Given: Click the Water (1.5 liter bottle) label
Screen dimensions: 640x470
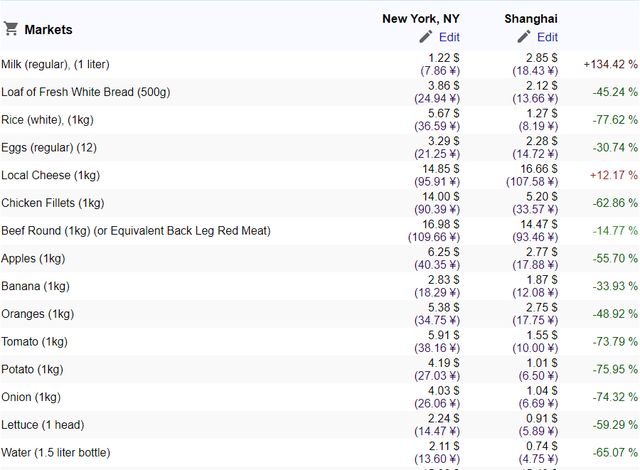Looking at the screenshot, I should click(56, 453).
